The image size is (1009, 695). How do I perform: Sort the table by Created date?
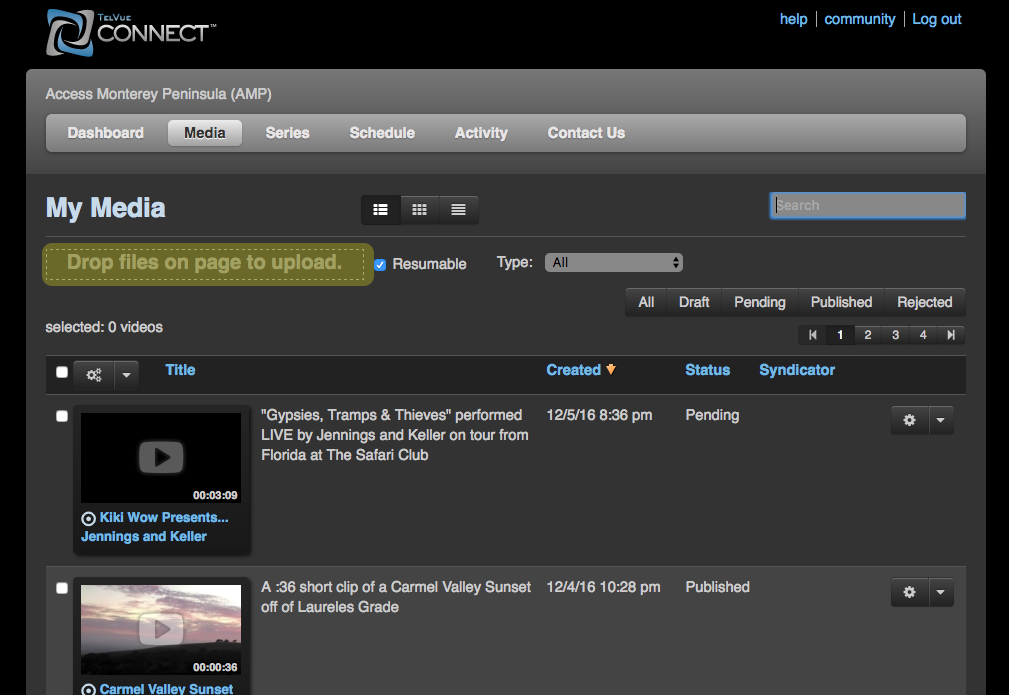[573, 370]
